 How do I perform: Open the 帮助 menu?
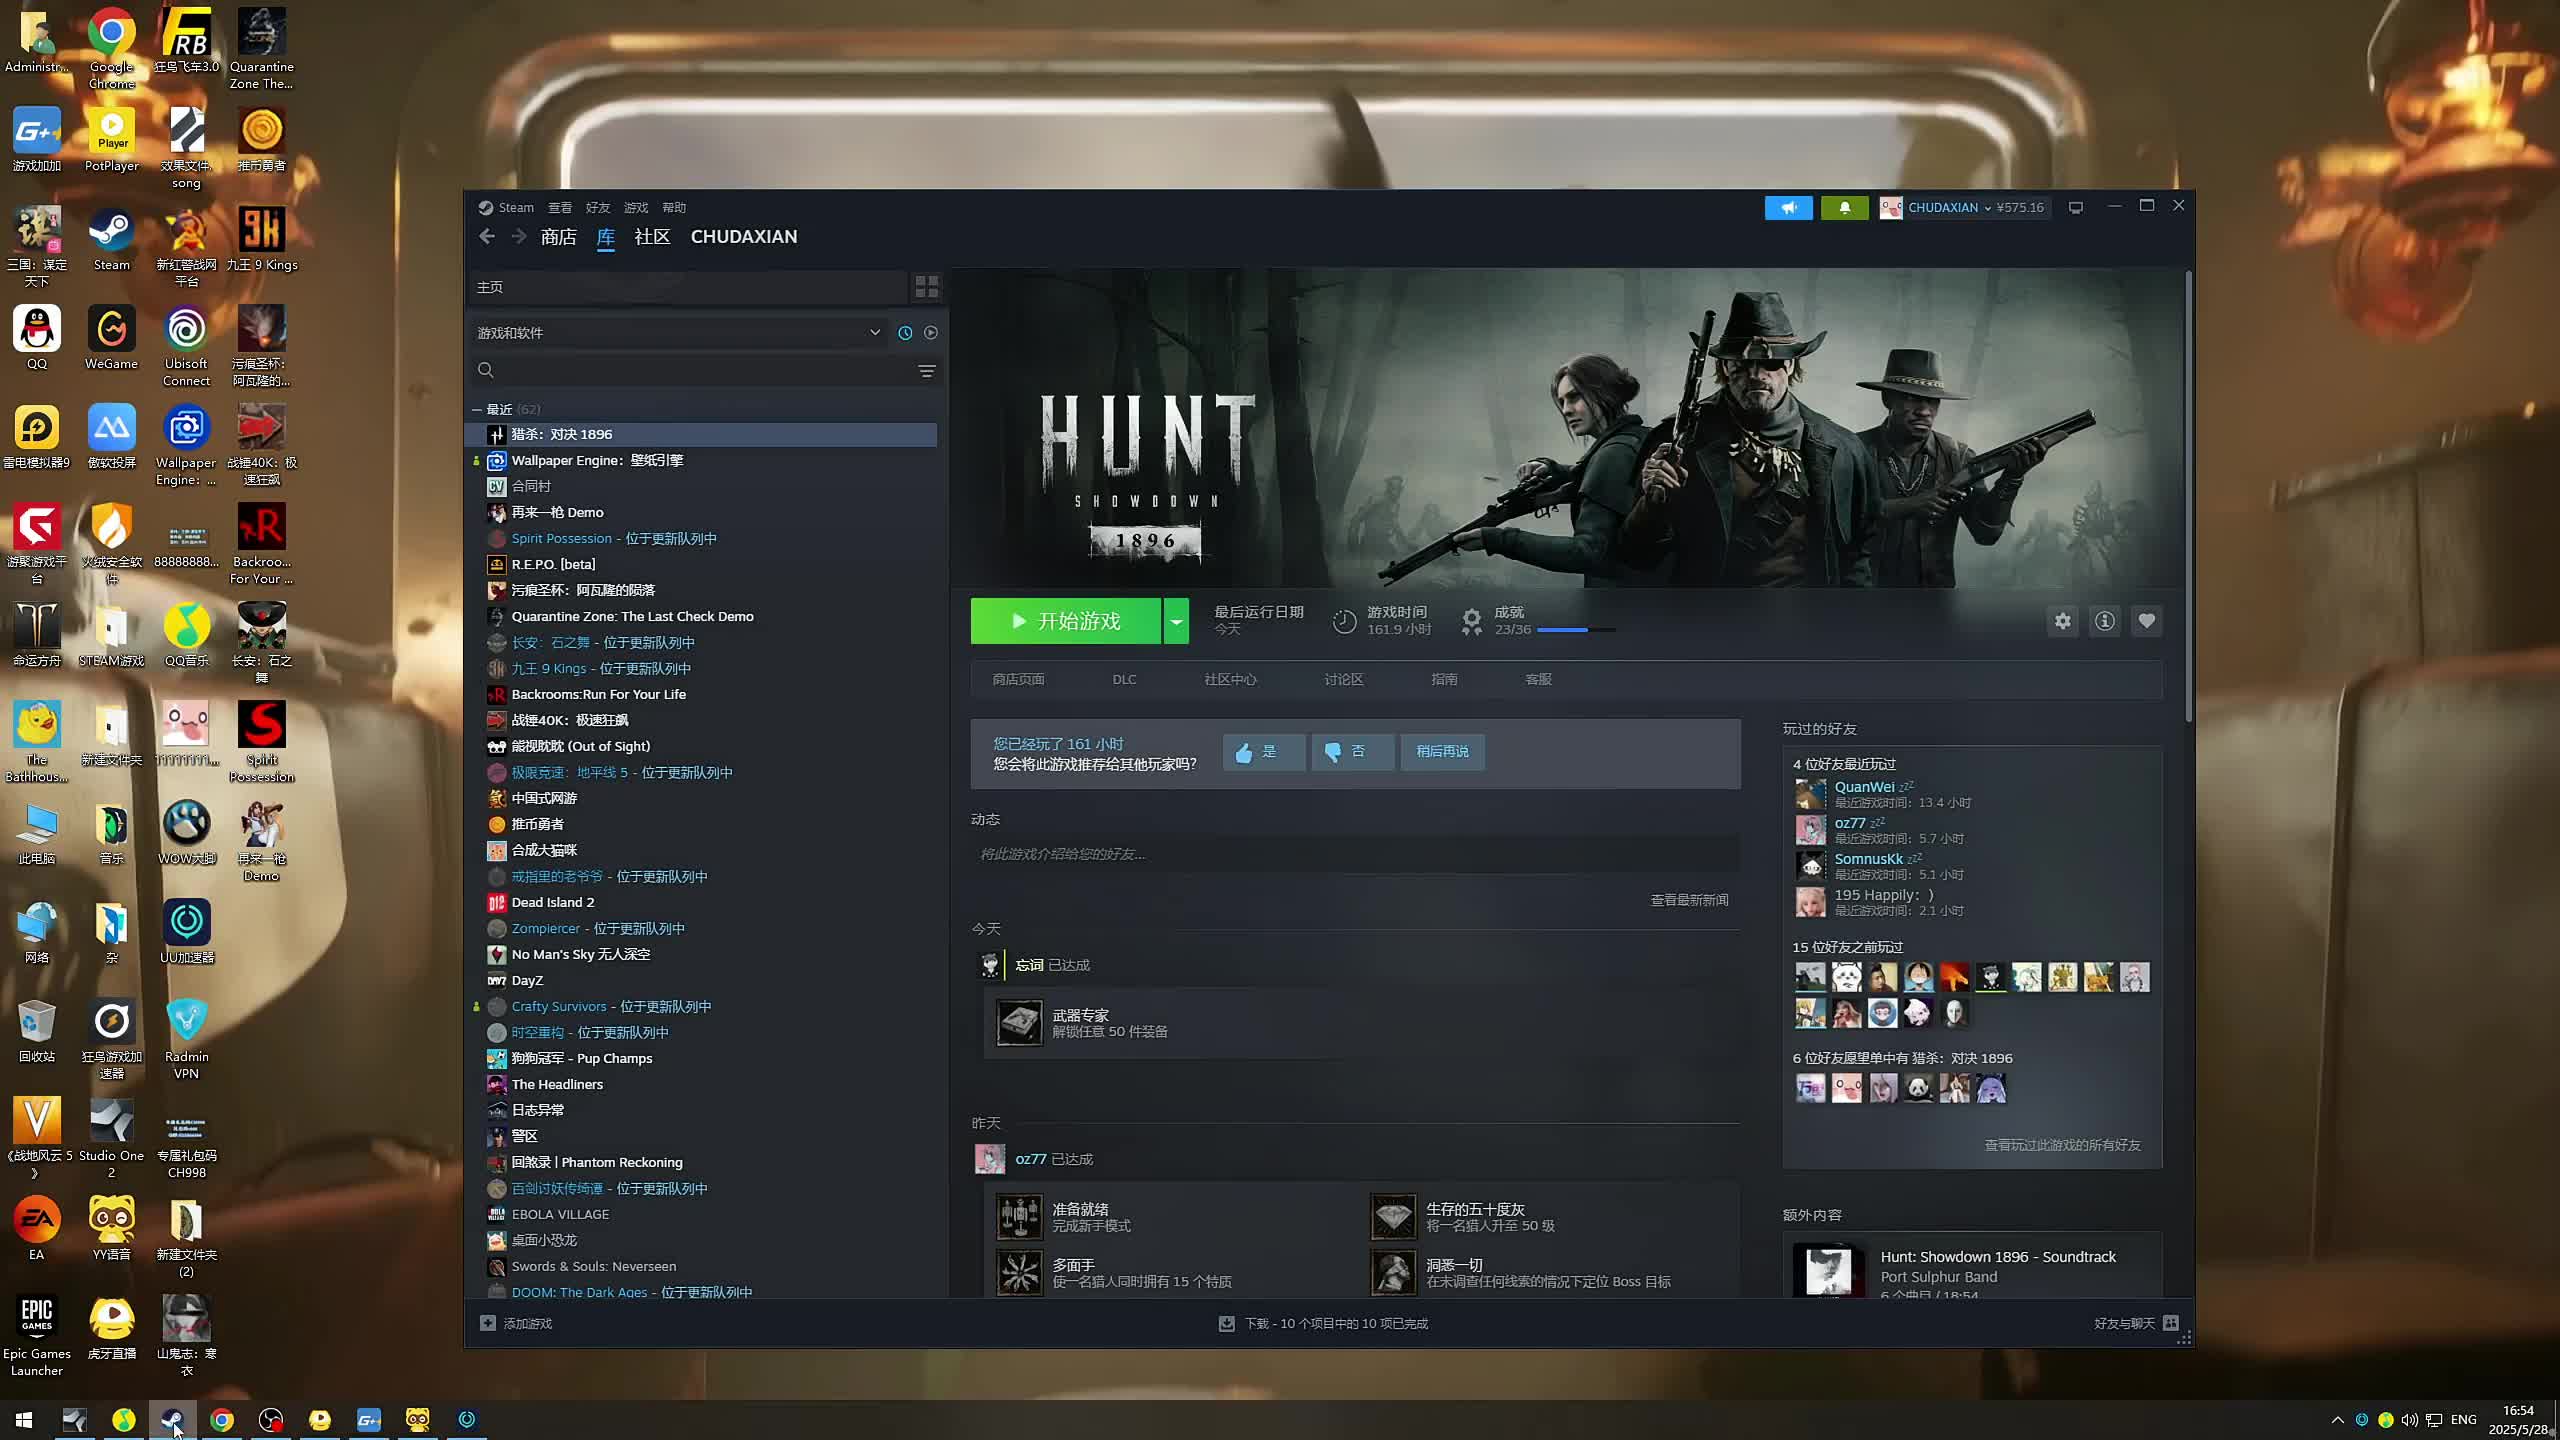(674, 208)
